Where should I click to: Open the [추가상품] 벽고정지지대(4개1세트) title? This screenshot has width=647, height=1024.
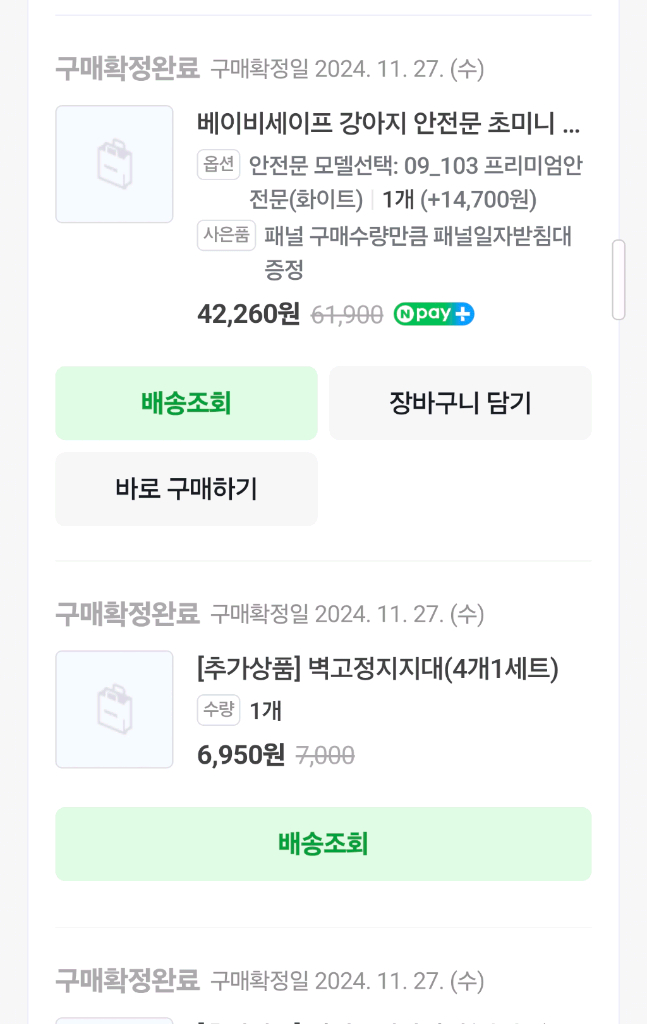point(378,669)
